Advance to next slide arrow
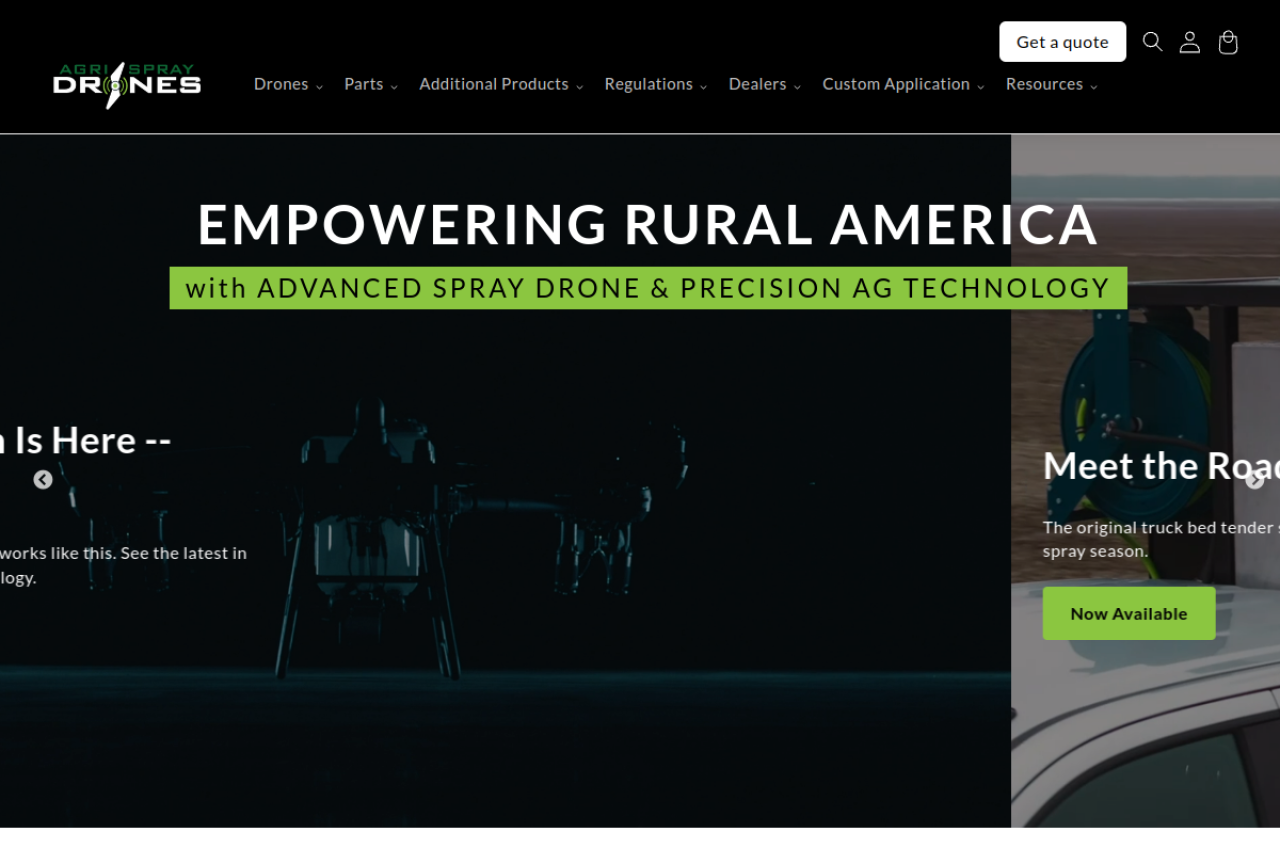1280x853 pixels. click(x=1254, y=480)
